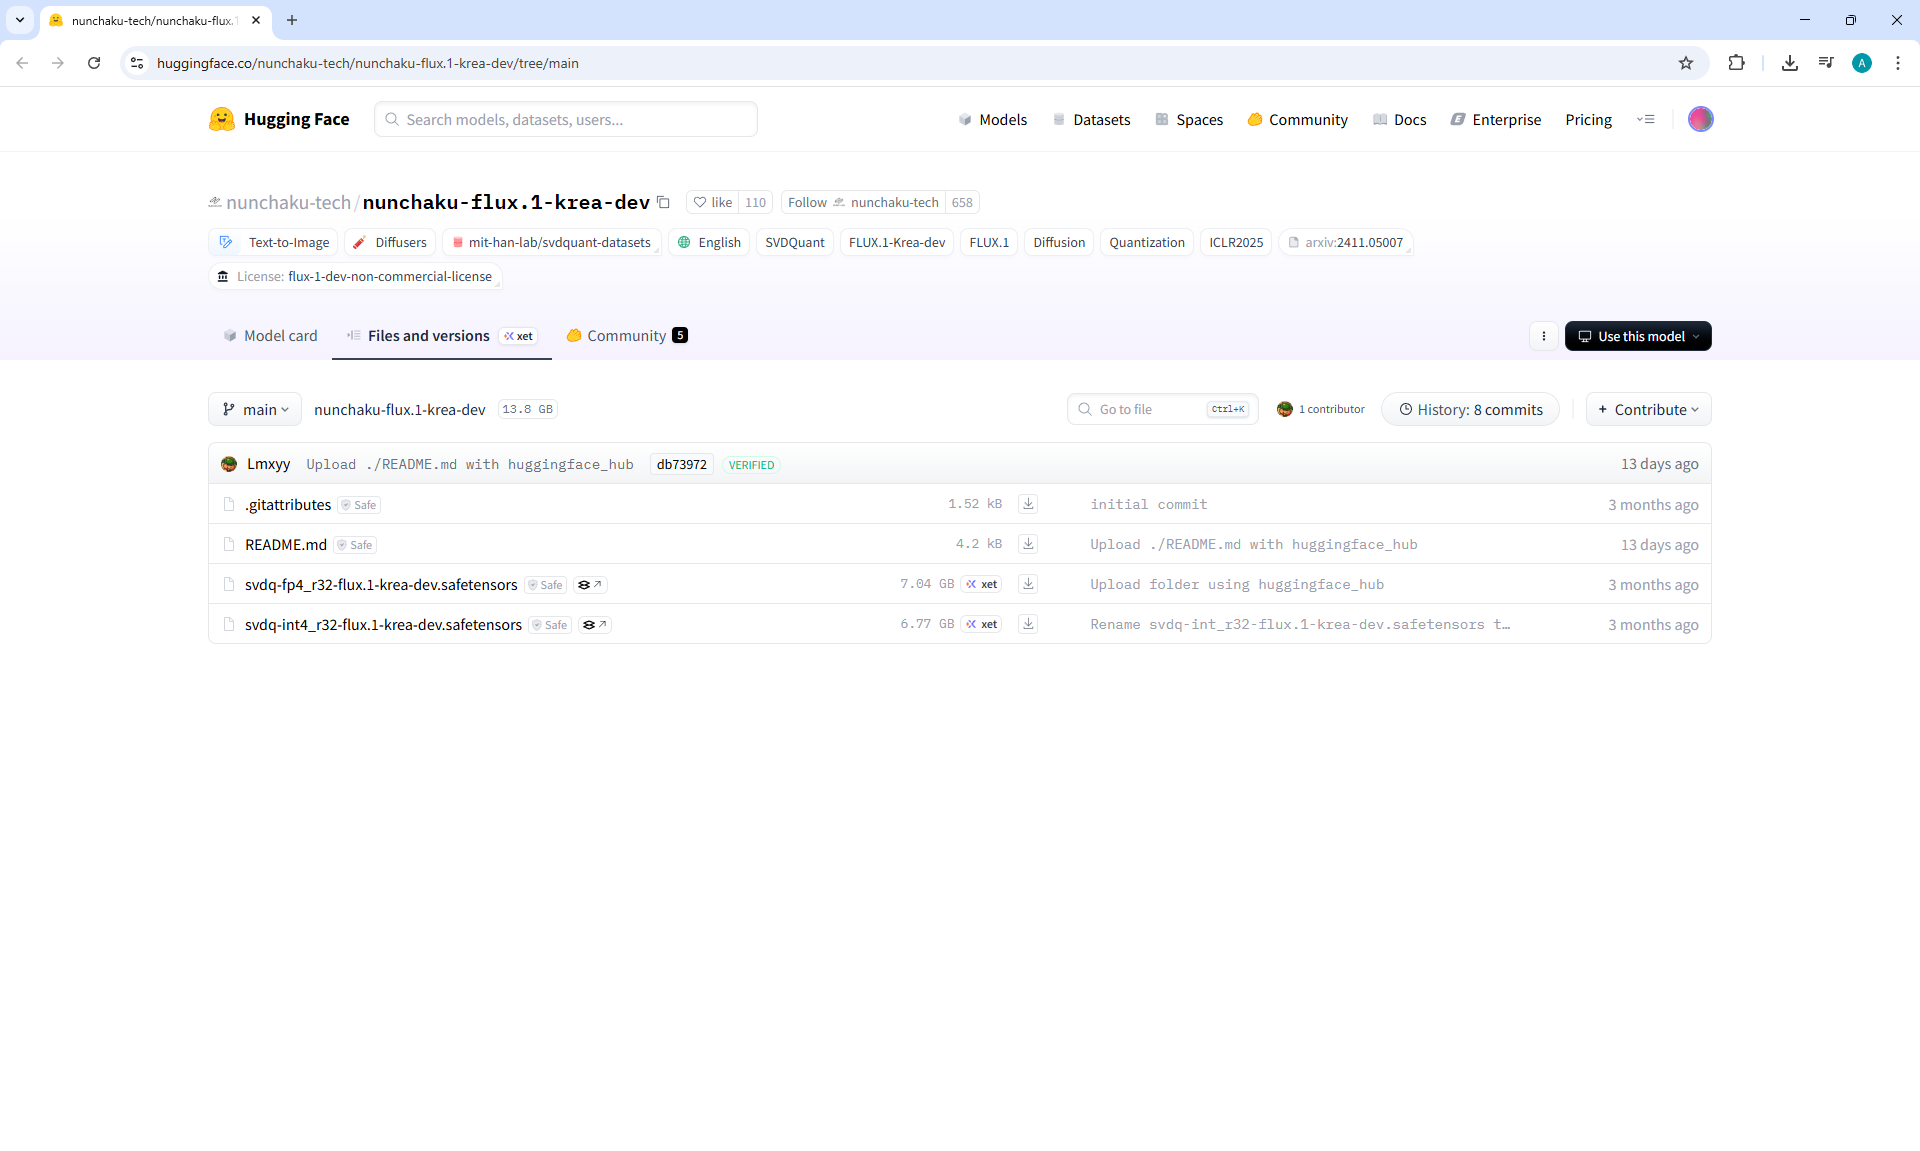Open browser extensions puzzle icon
The width and height of the screenshot is (1920, 1151).
1736,63
